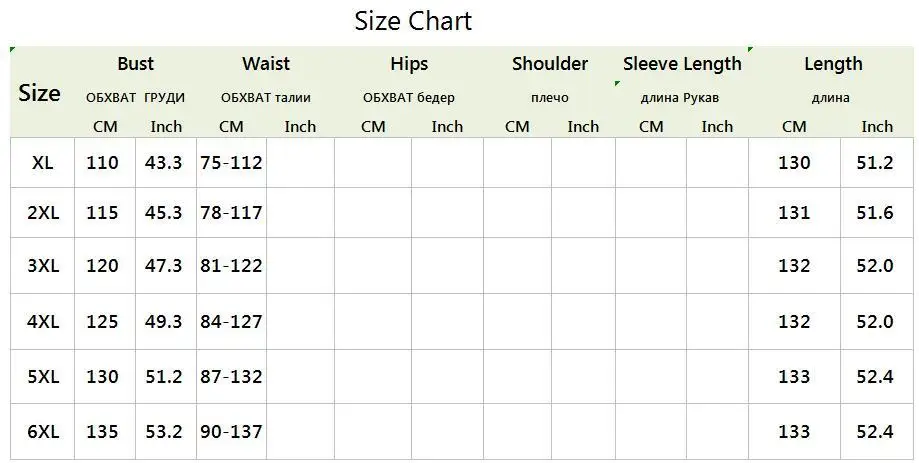Select bust inch value 53.2
This screenshot has height=463, width=919.
[x=164, y=432]
